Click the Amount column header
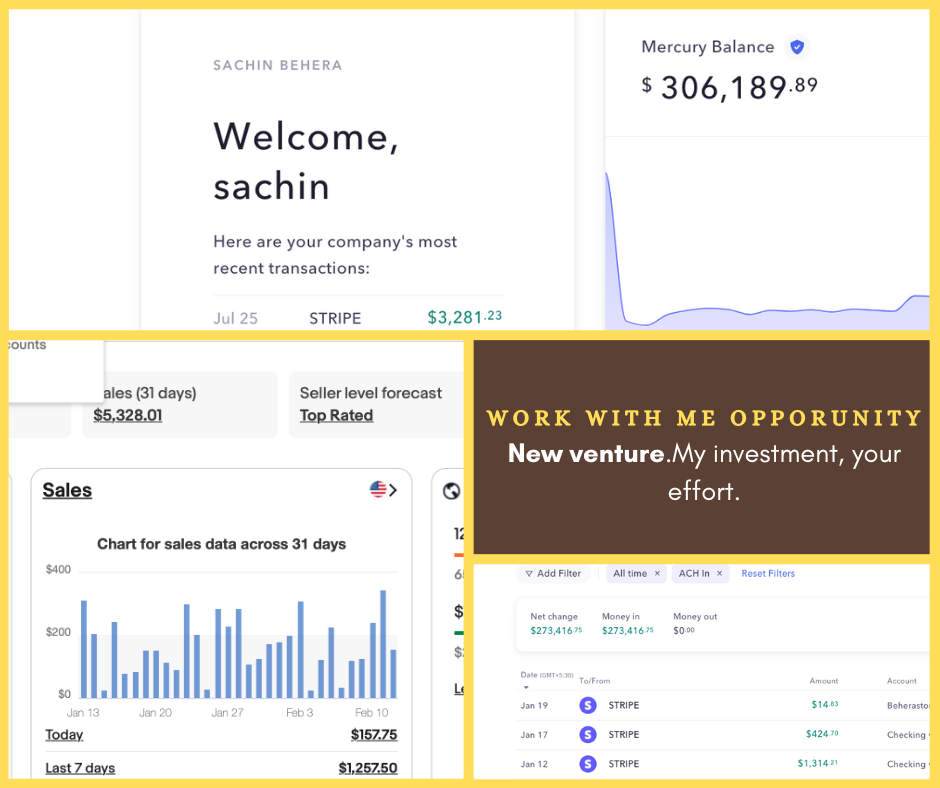Image resolution: width=940 pixels, height=788 pixels. [x=823, y=681]
